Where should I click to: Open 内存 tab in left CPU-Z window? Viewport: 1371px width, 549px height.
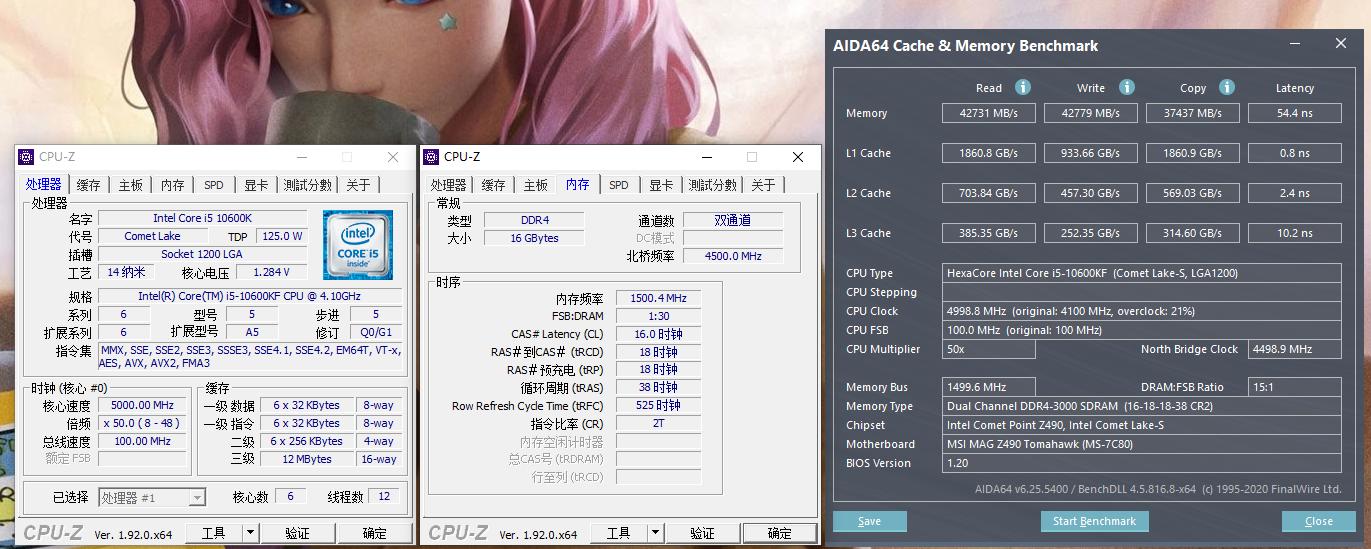pyautogui.click(x=173, y=185)
